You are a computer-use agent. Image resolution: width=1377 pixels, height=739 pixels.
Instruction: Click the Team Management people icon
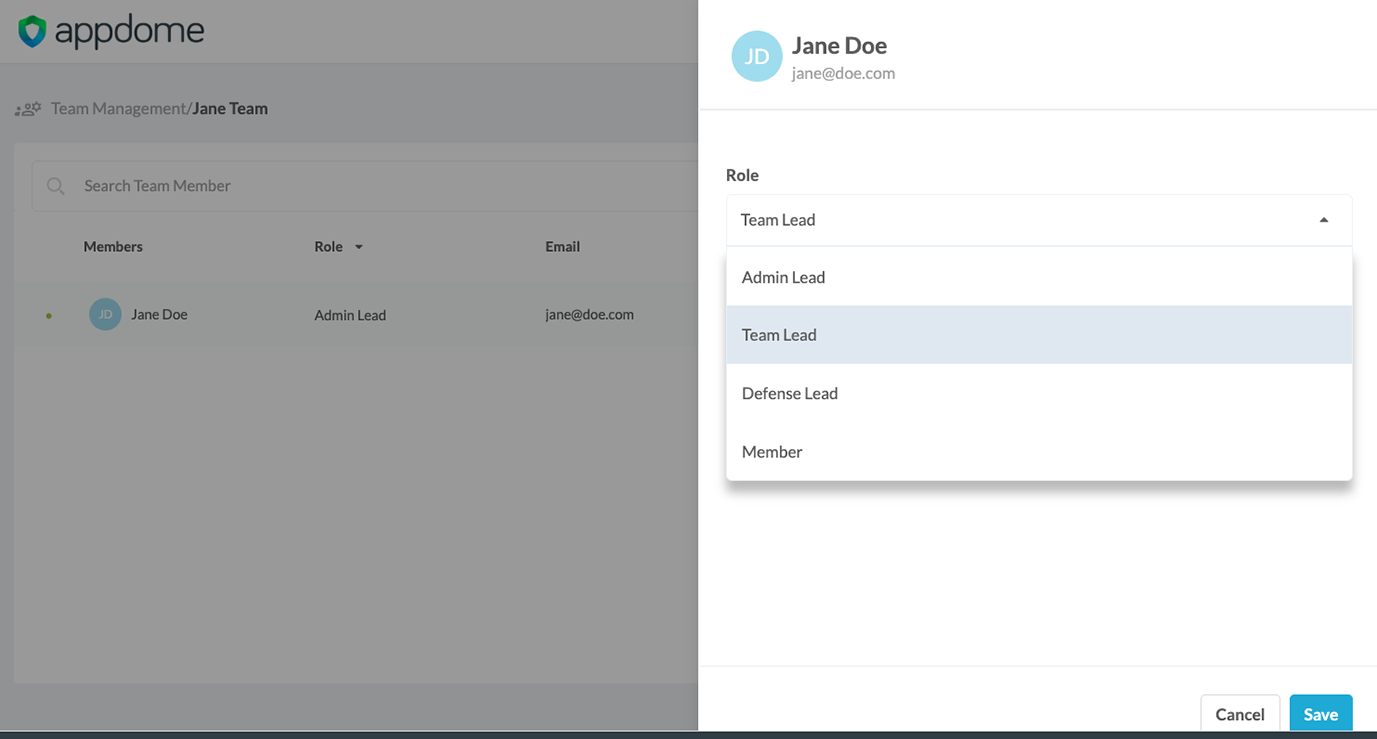[27, 109]
